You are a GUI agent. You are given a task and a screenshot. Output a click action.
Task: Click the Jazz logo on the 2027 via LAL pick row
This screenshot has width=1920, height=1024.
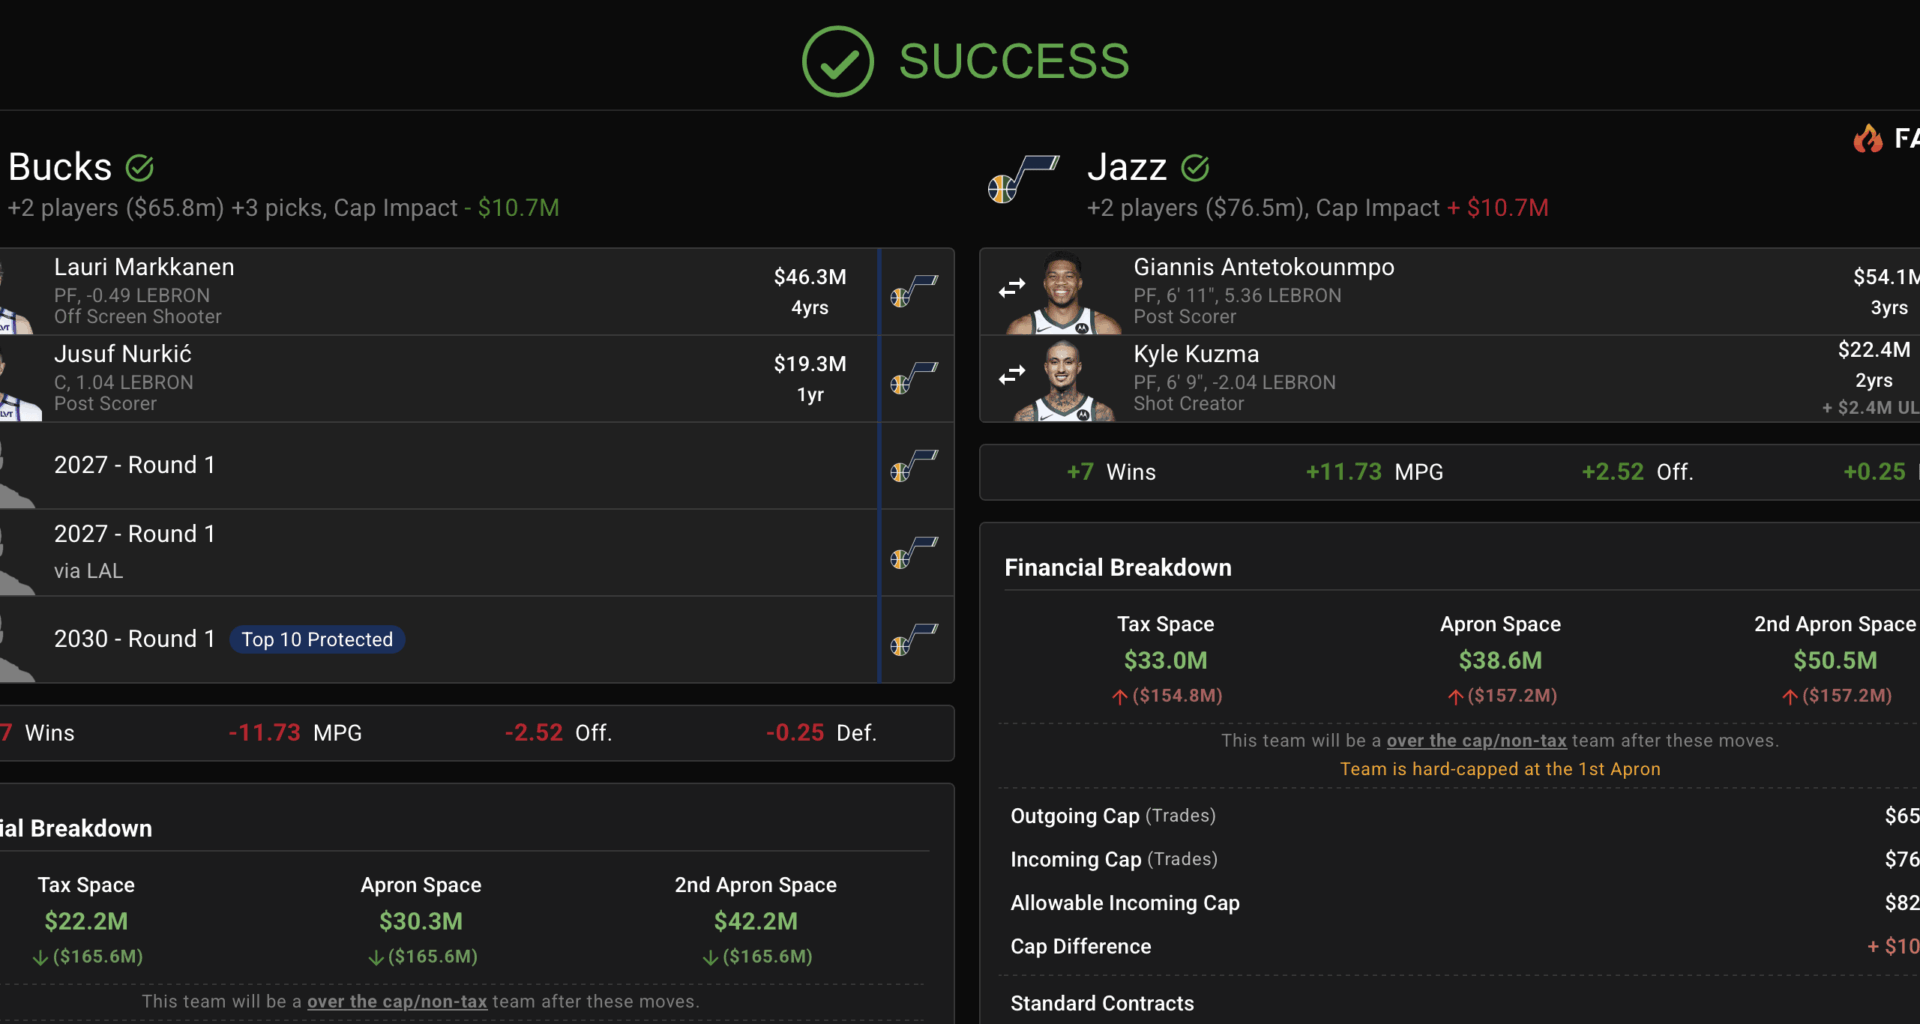tap(915, 554)
